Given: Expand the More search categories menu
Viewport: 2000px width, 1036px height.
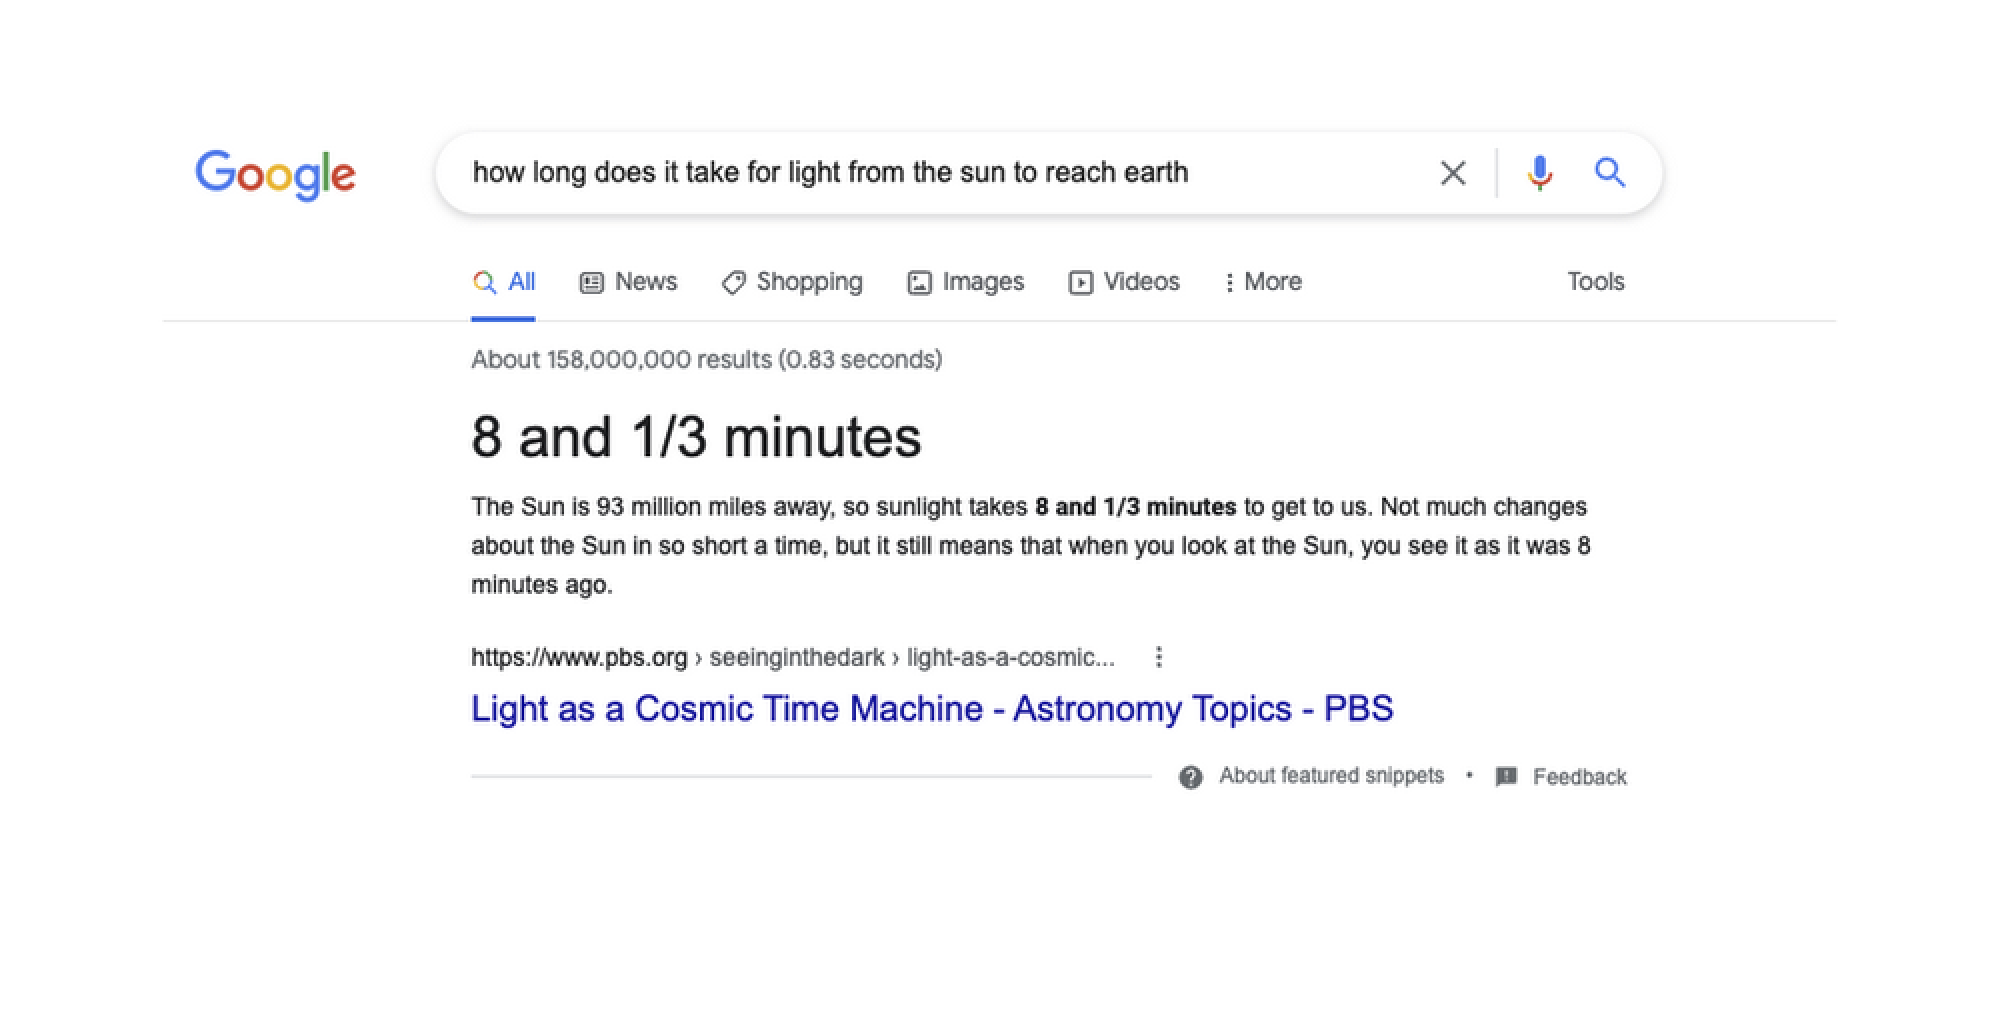Looking at the screenshot, I should coord(1263,281).
